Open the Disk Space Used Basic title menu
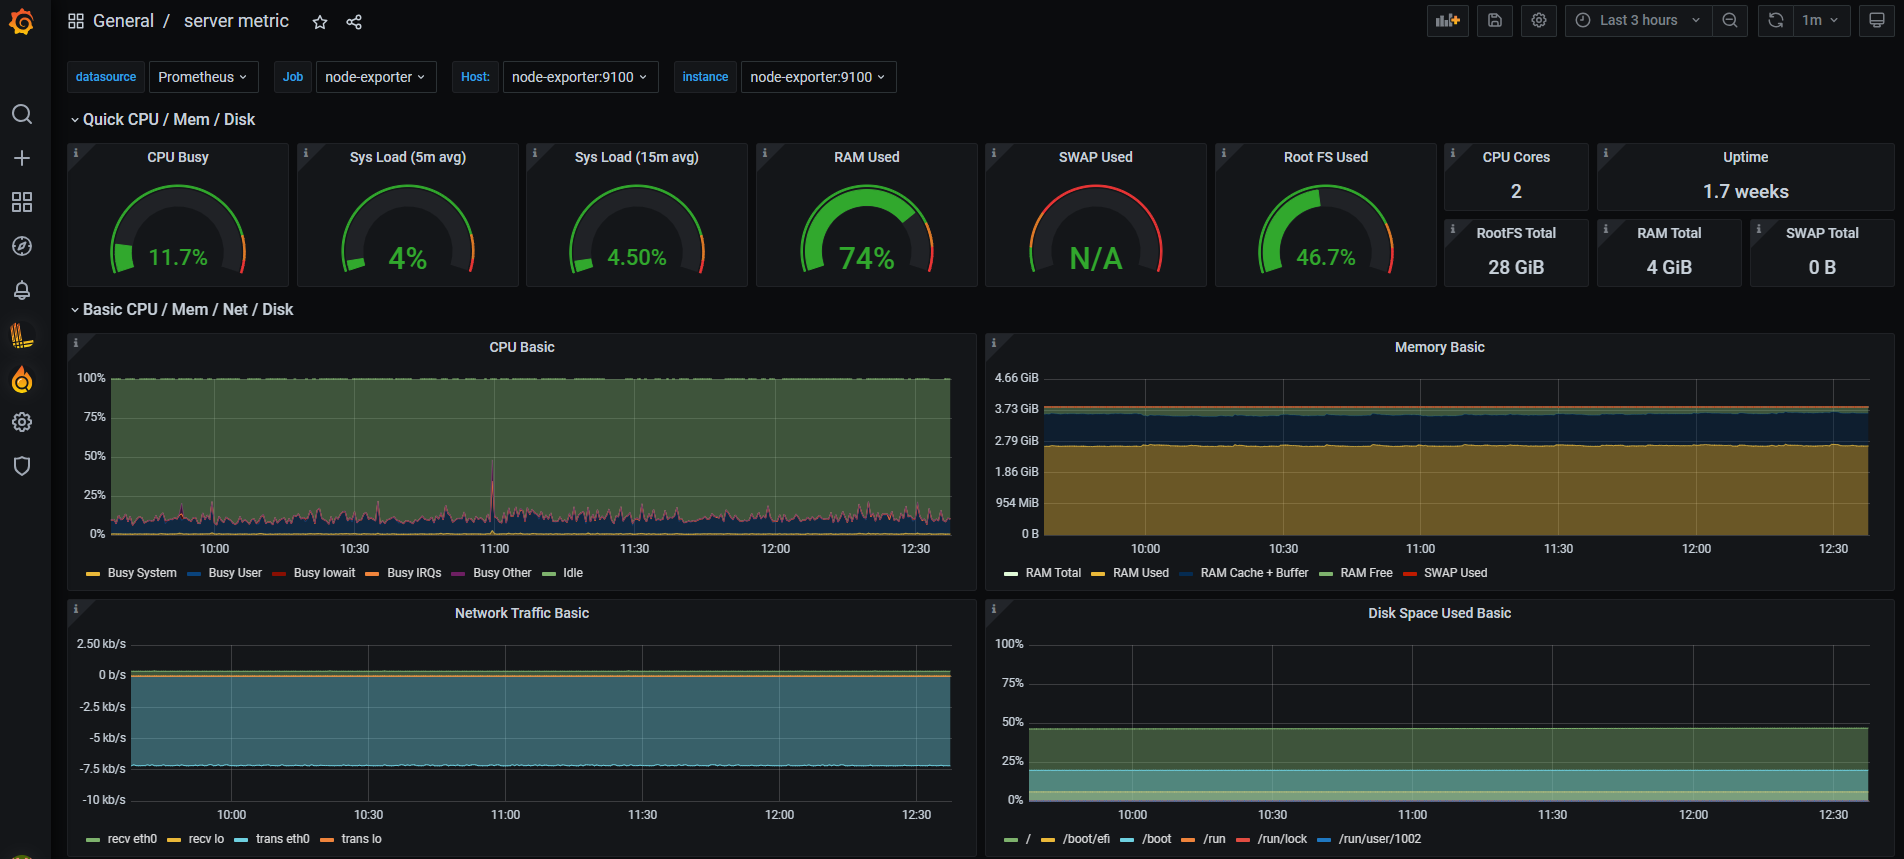The height and width of the screenshot is (859, 1904). (1440, 613)
